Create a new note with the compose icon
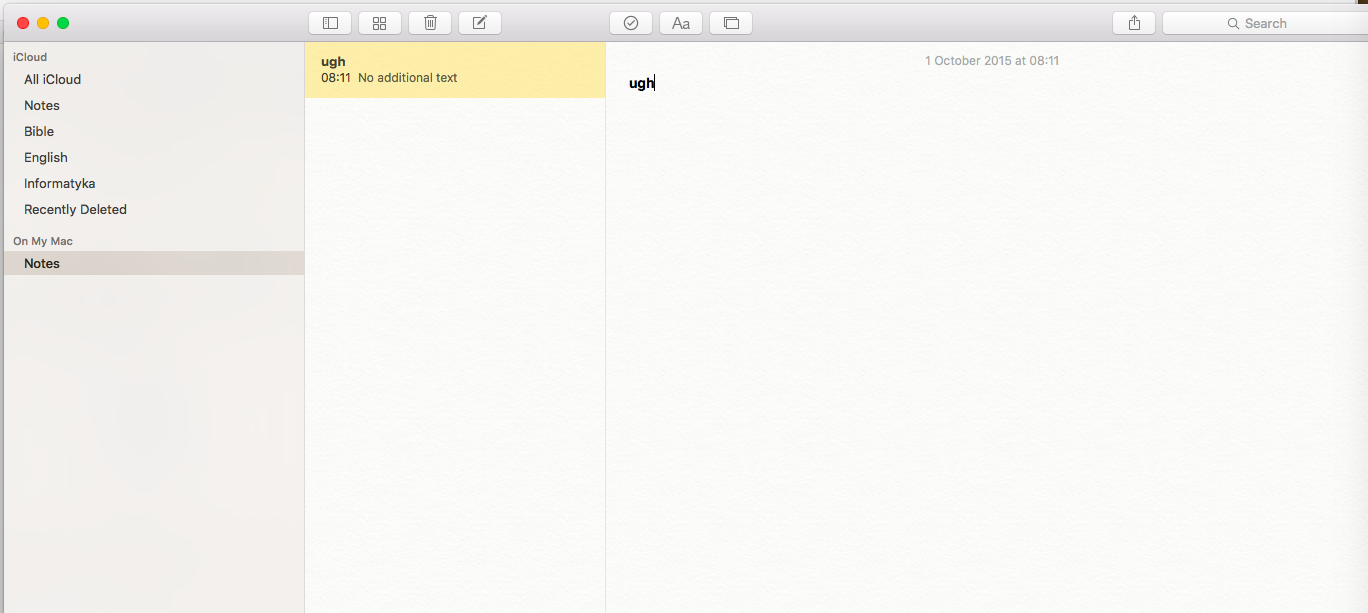This screenshot has height=613, width=1368. 479,22
